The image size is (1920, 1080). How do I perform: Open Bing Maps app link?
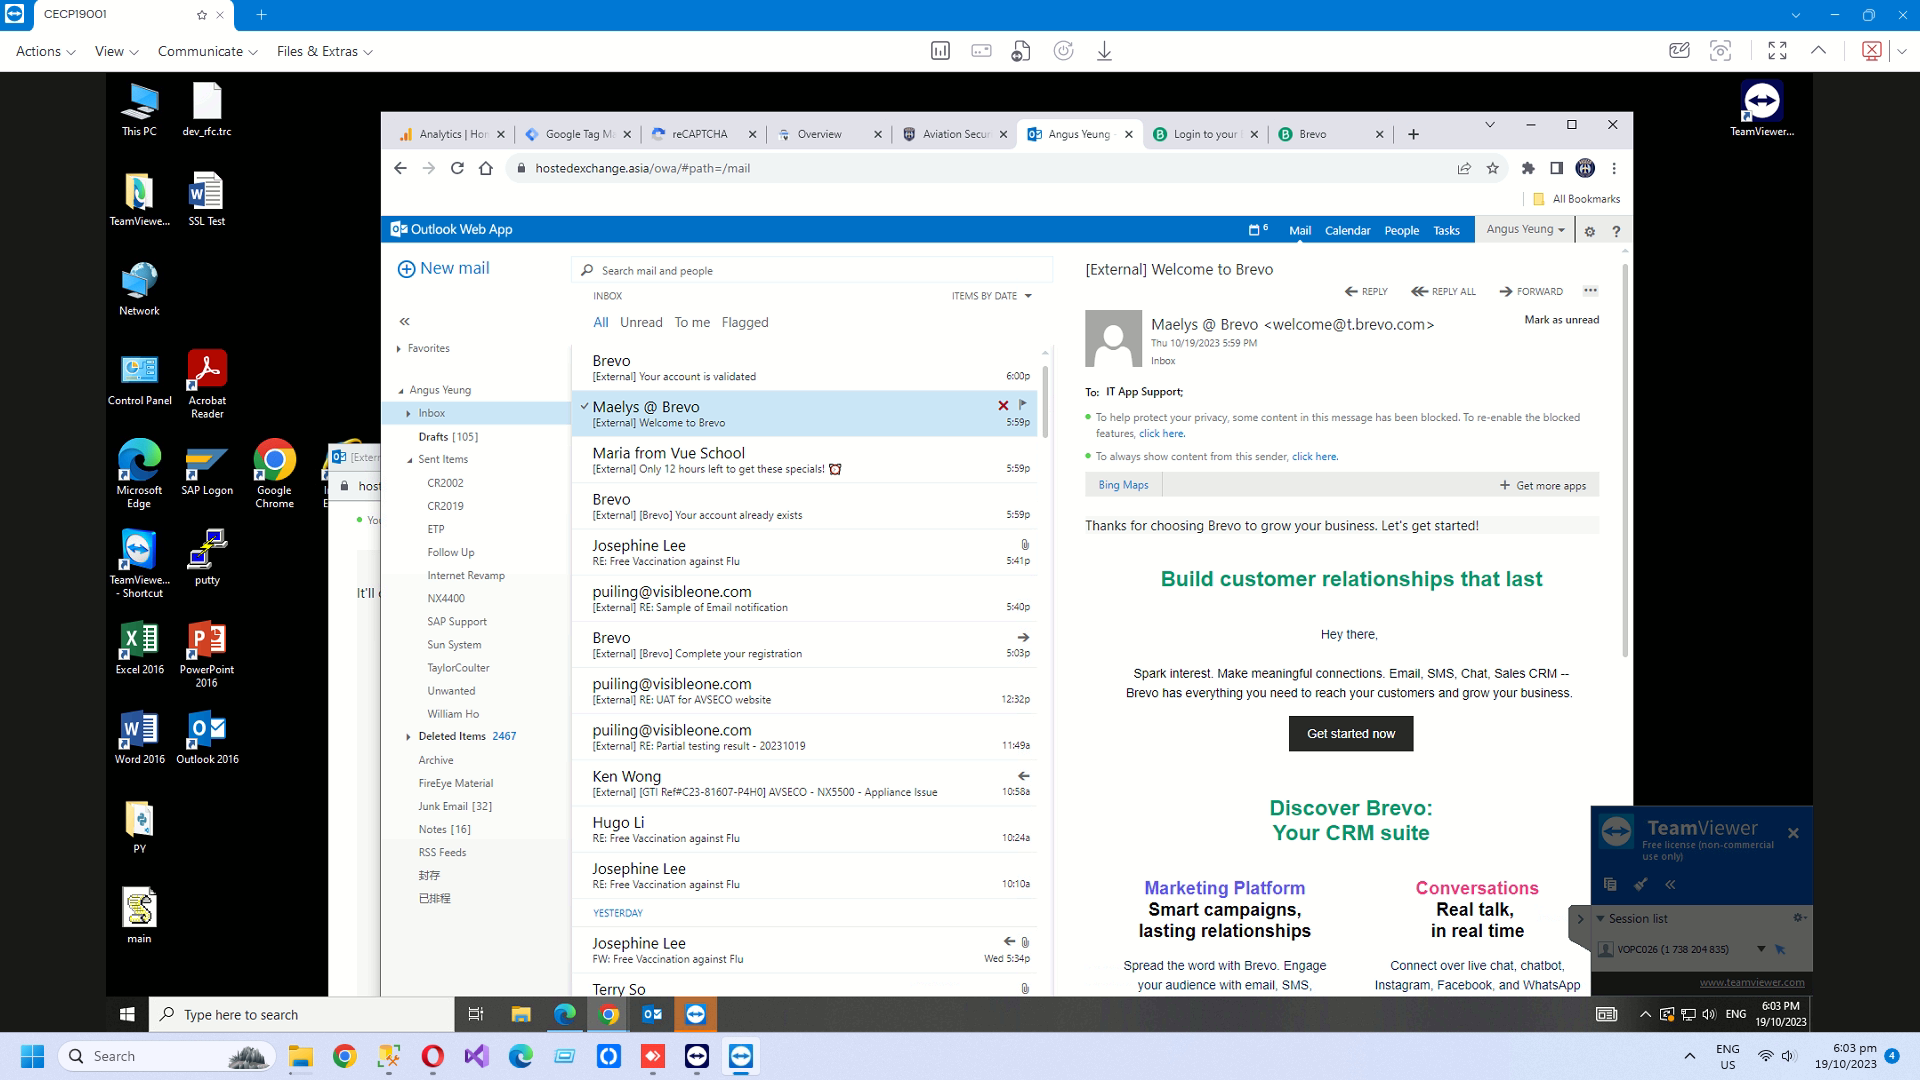(1123, 485)
